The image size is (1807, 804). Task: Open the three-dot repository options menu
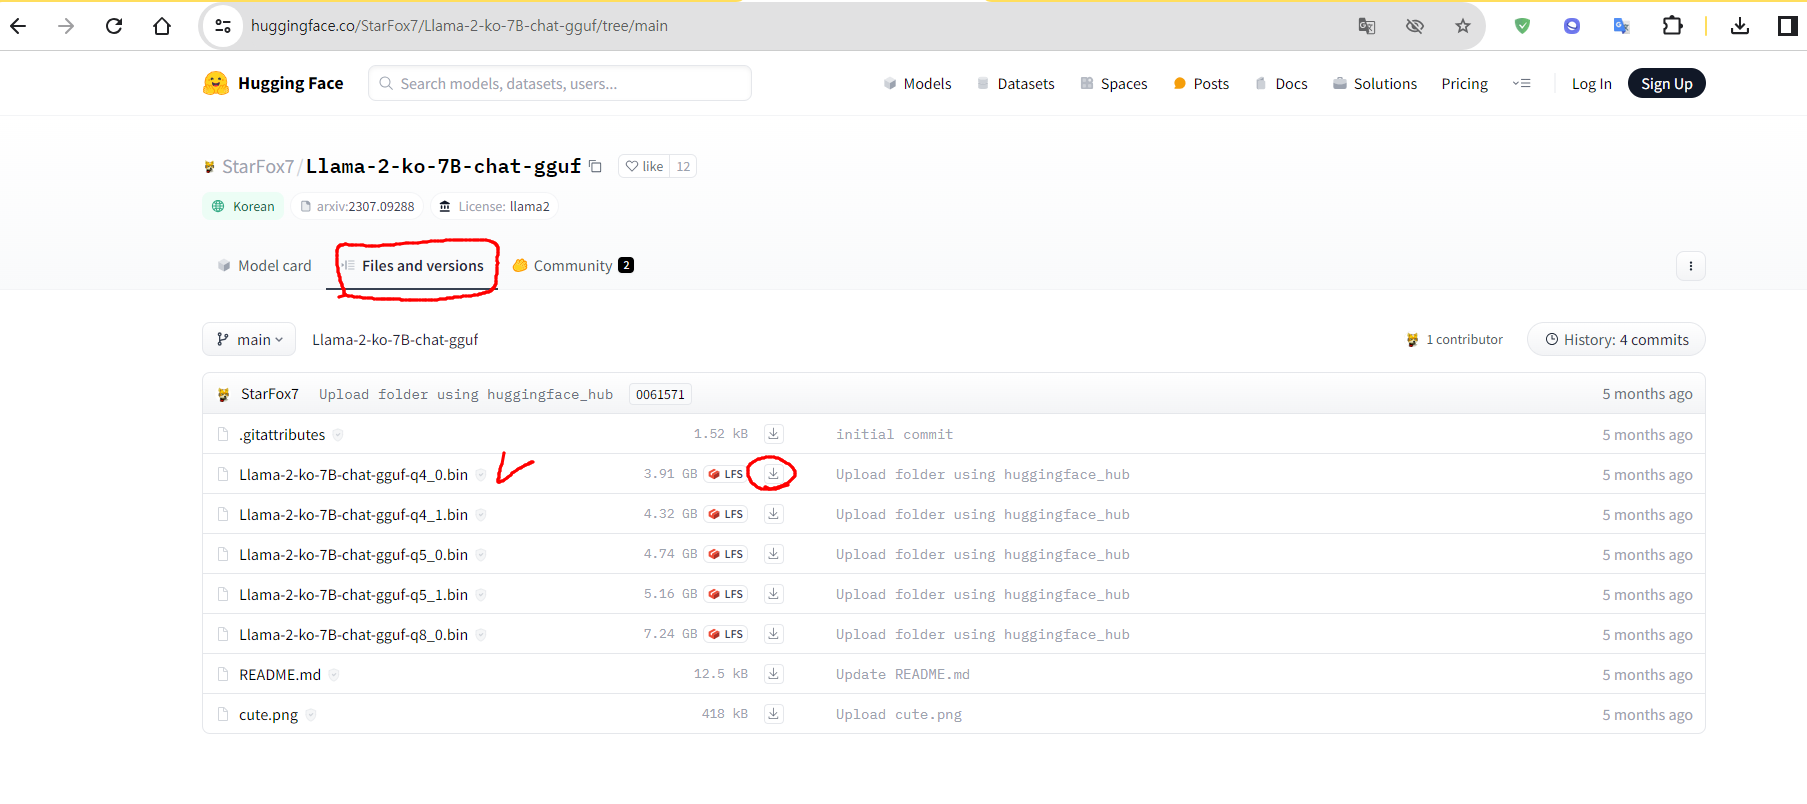click(x=1691, y=266)
